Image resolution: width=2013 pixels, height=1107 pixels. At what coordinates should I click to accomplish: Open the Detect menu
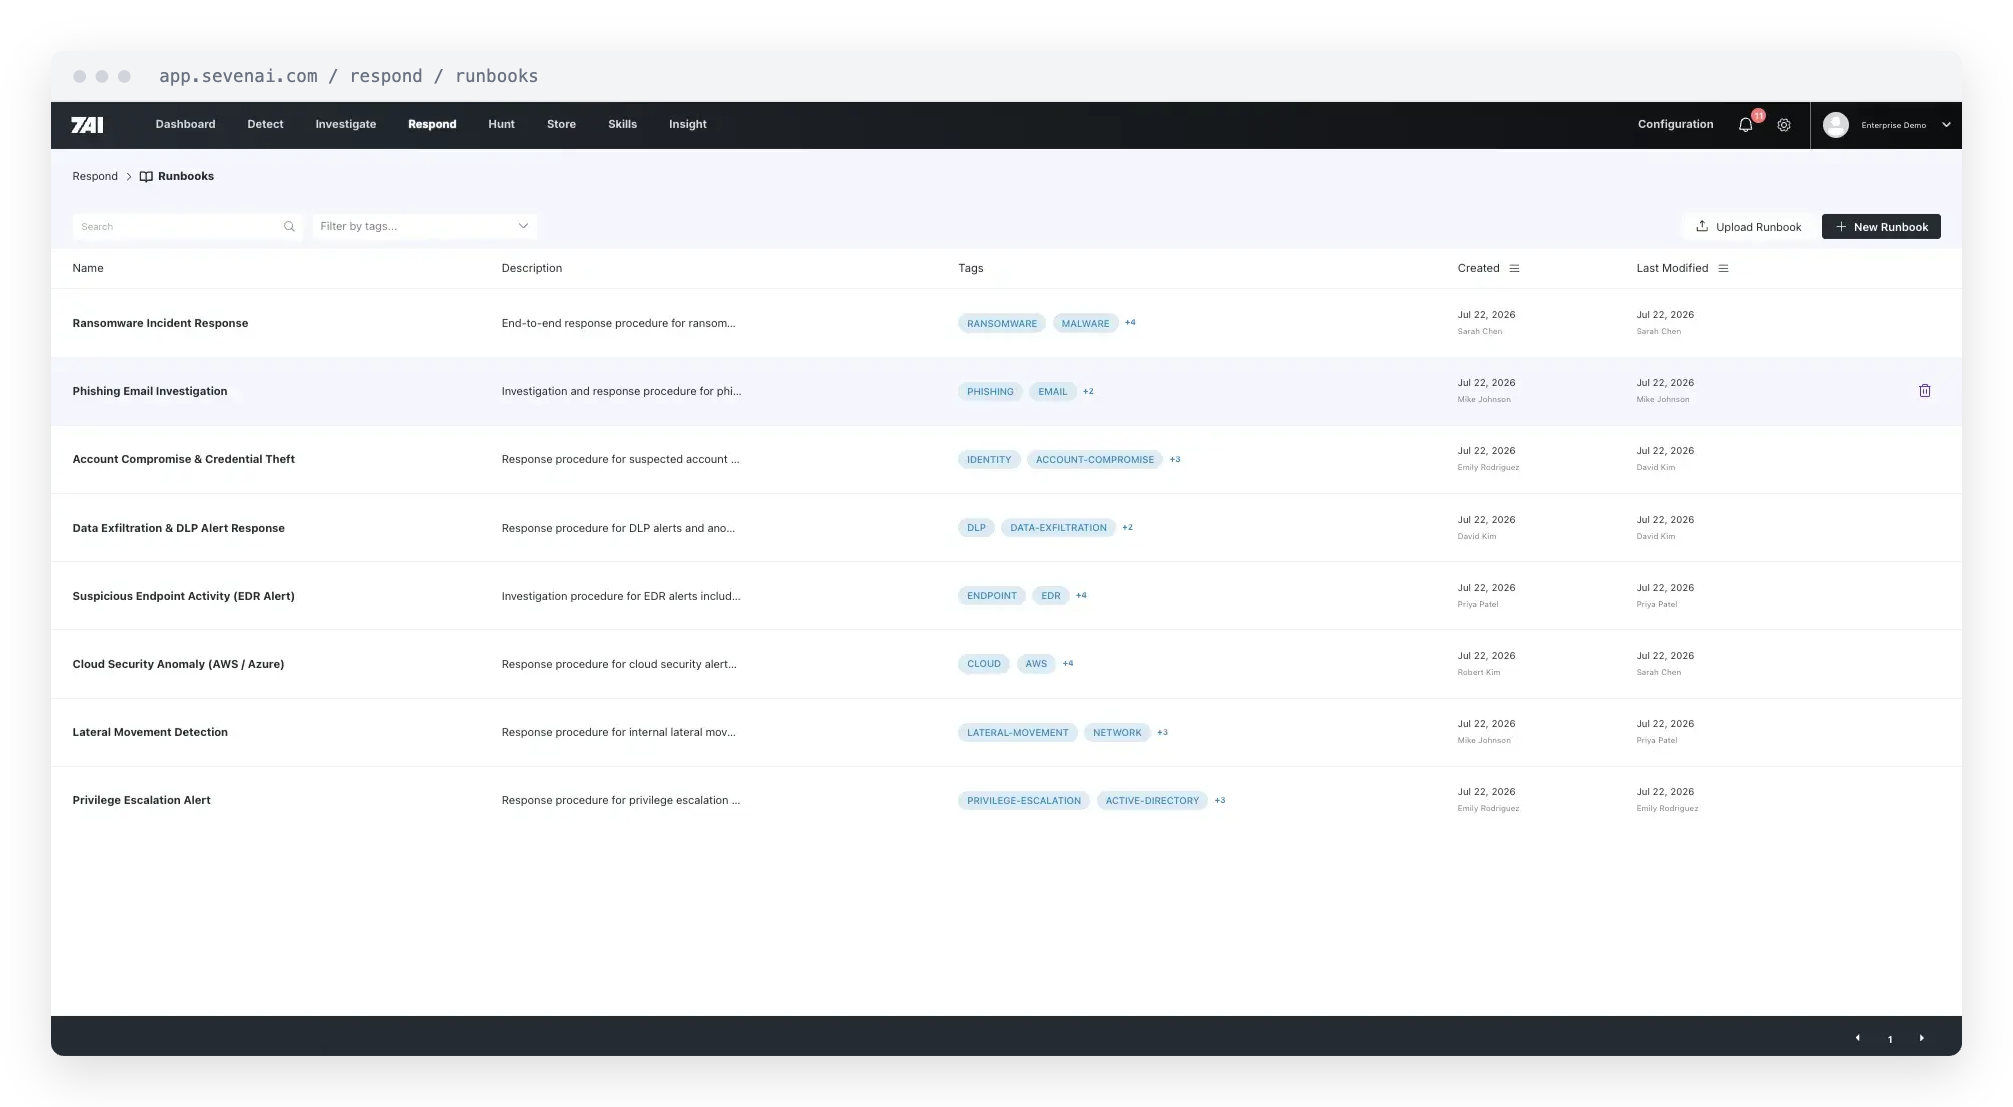coord(265,125)
